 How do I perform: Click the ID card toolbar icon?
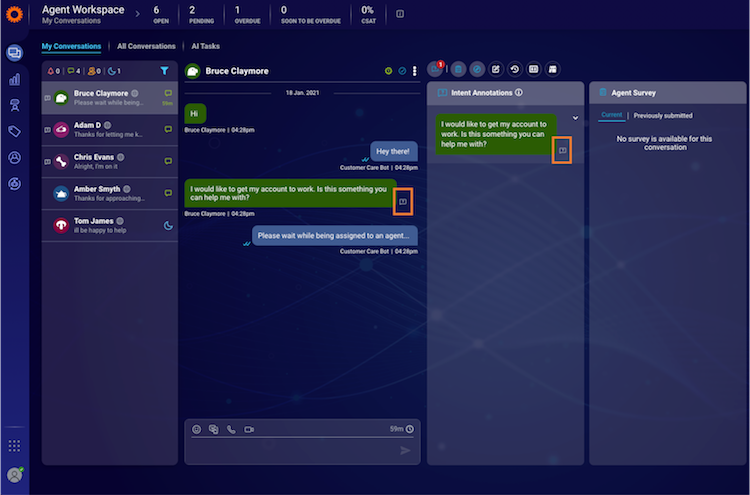533,69
